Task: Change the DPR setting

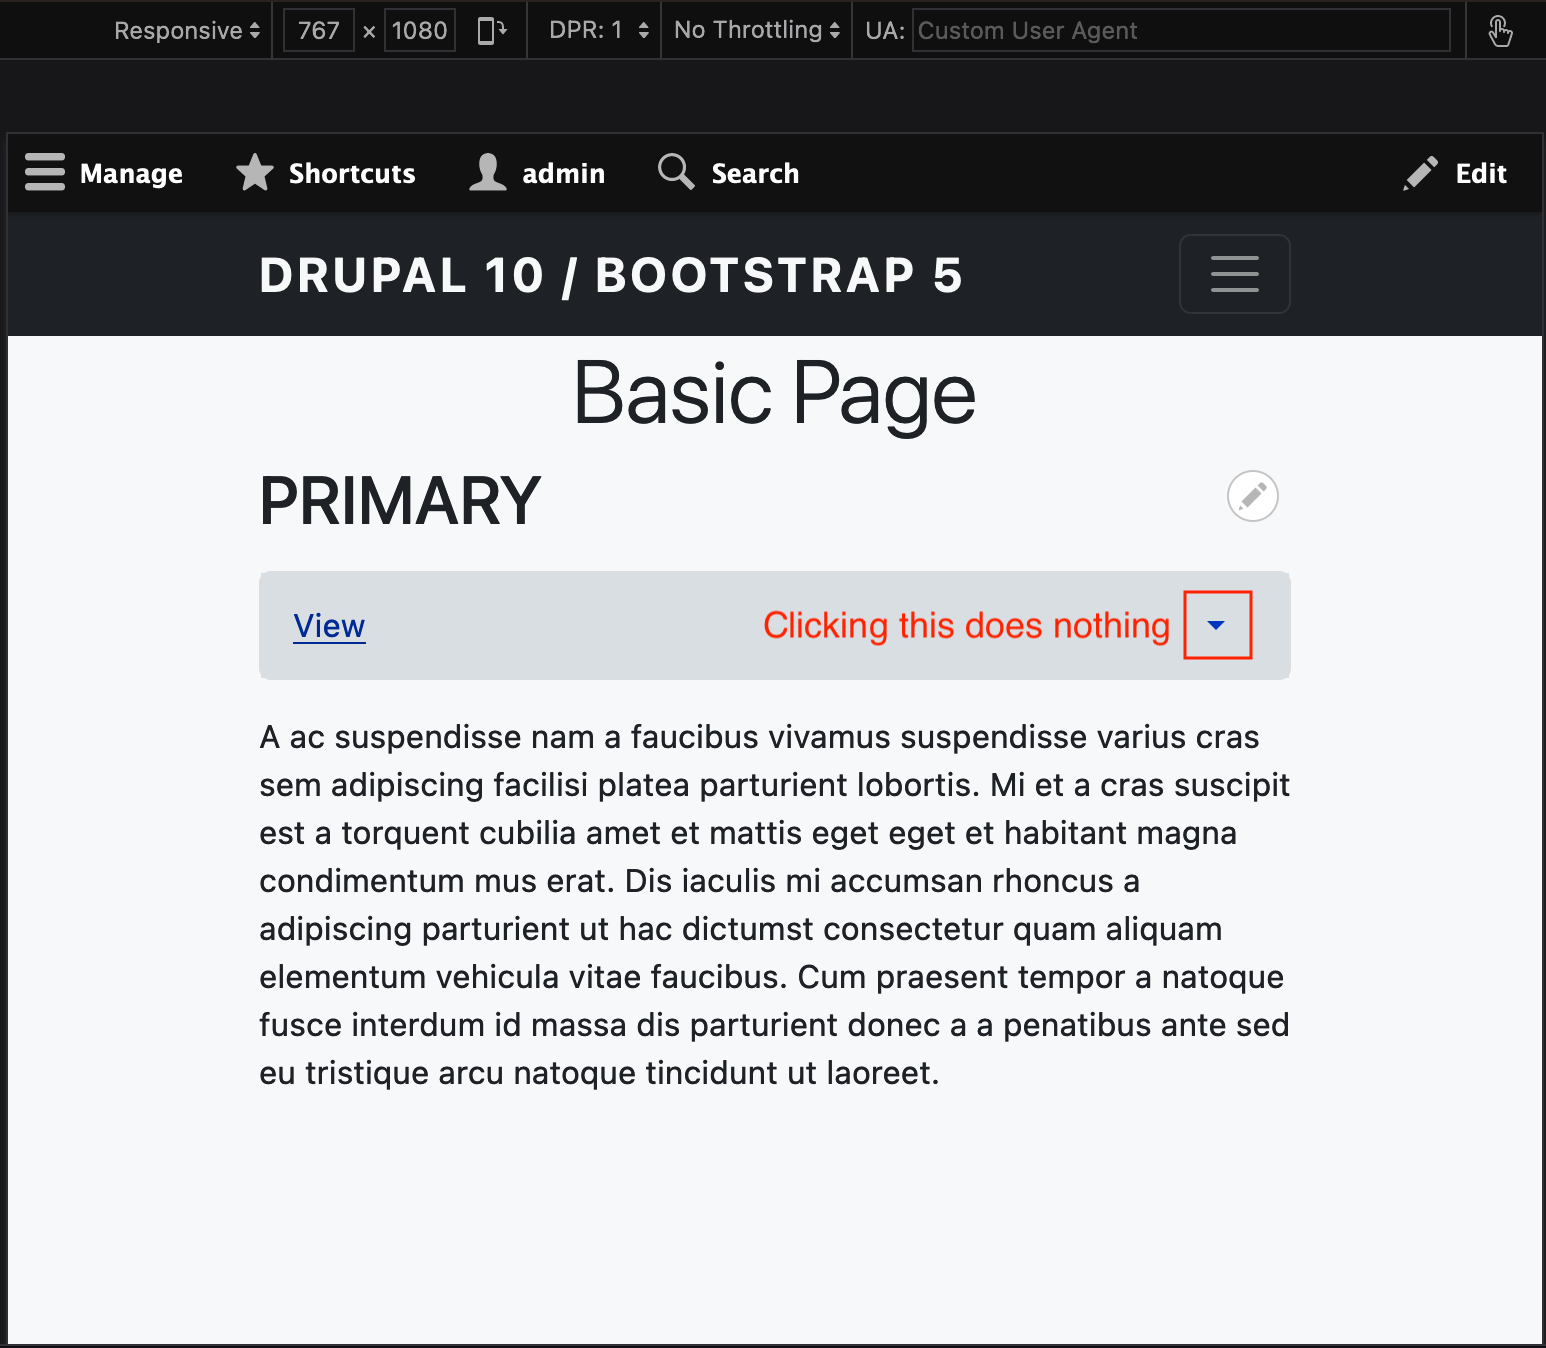Action: tap(594, 30)
